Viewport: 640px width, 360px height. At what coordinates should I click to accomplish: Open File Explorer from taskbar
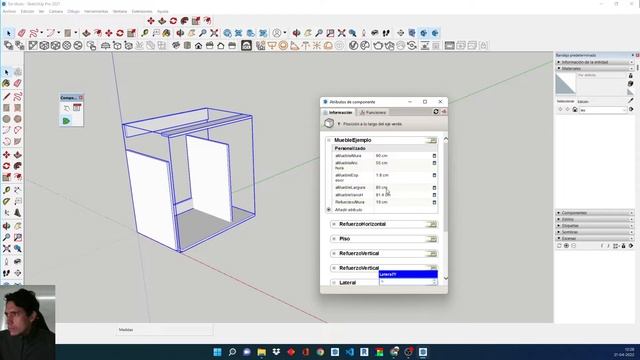[x=262, y=352]
